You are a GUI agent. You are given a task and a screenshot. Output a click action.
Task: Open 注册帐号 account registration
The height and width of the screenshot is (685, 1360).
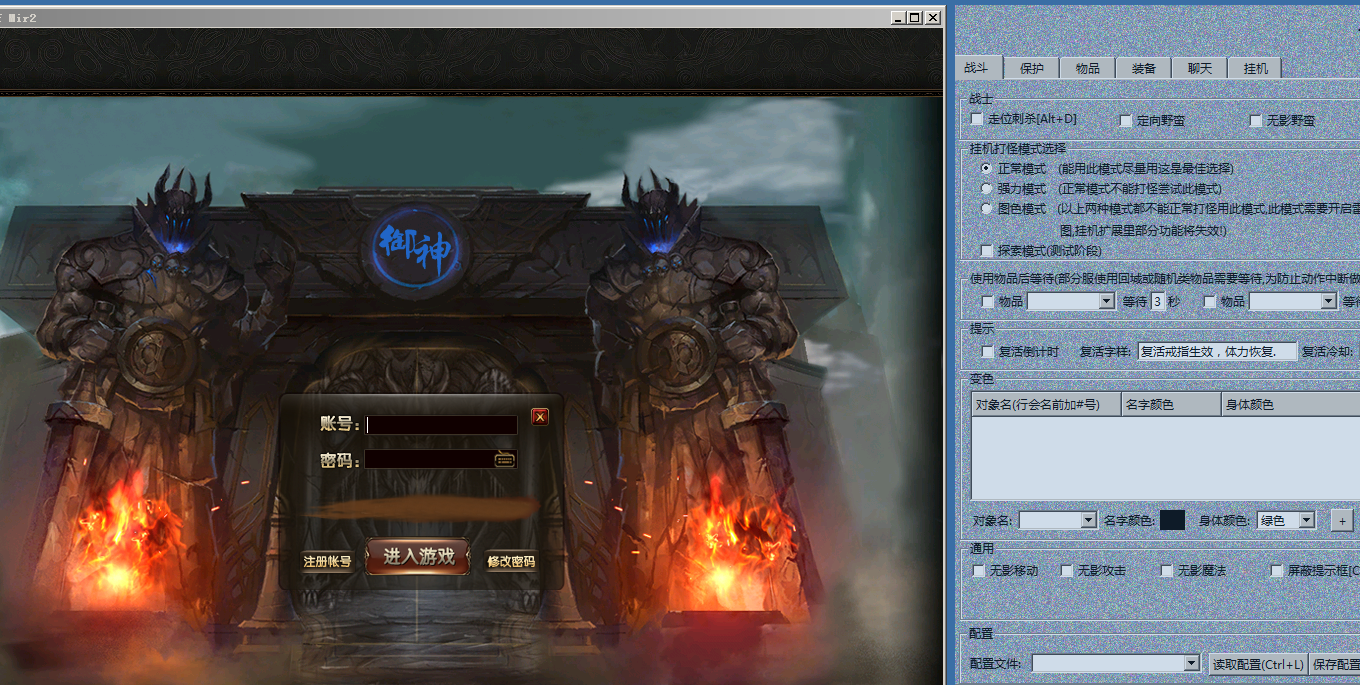pyautogui.click(x=327, y=561)
